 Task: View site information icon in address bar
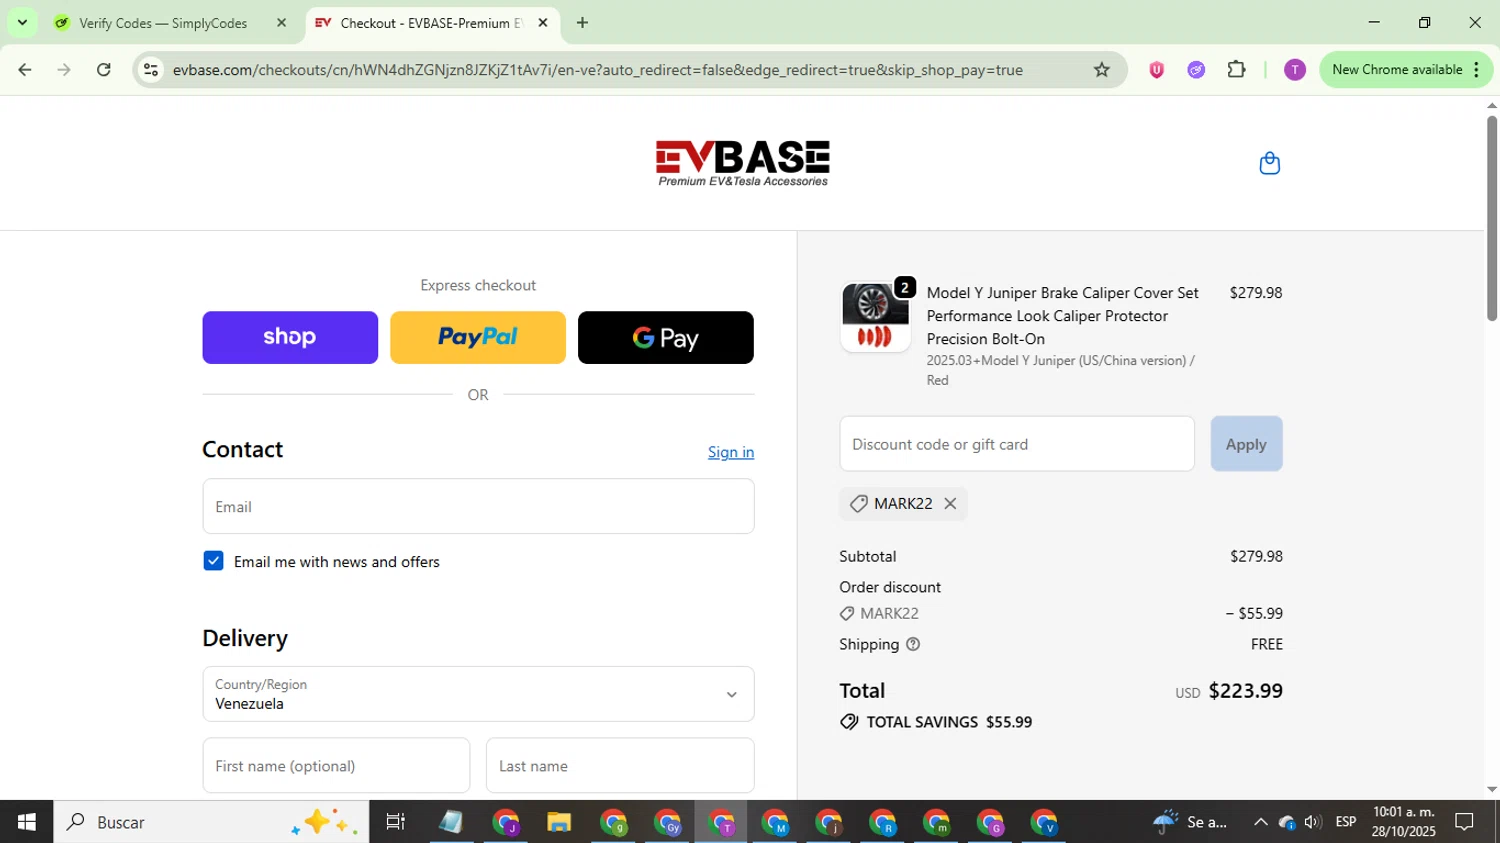(x=151, y=70)
